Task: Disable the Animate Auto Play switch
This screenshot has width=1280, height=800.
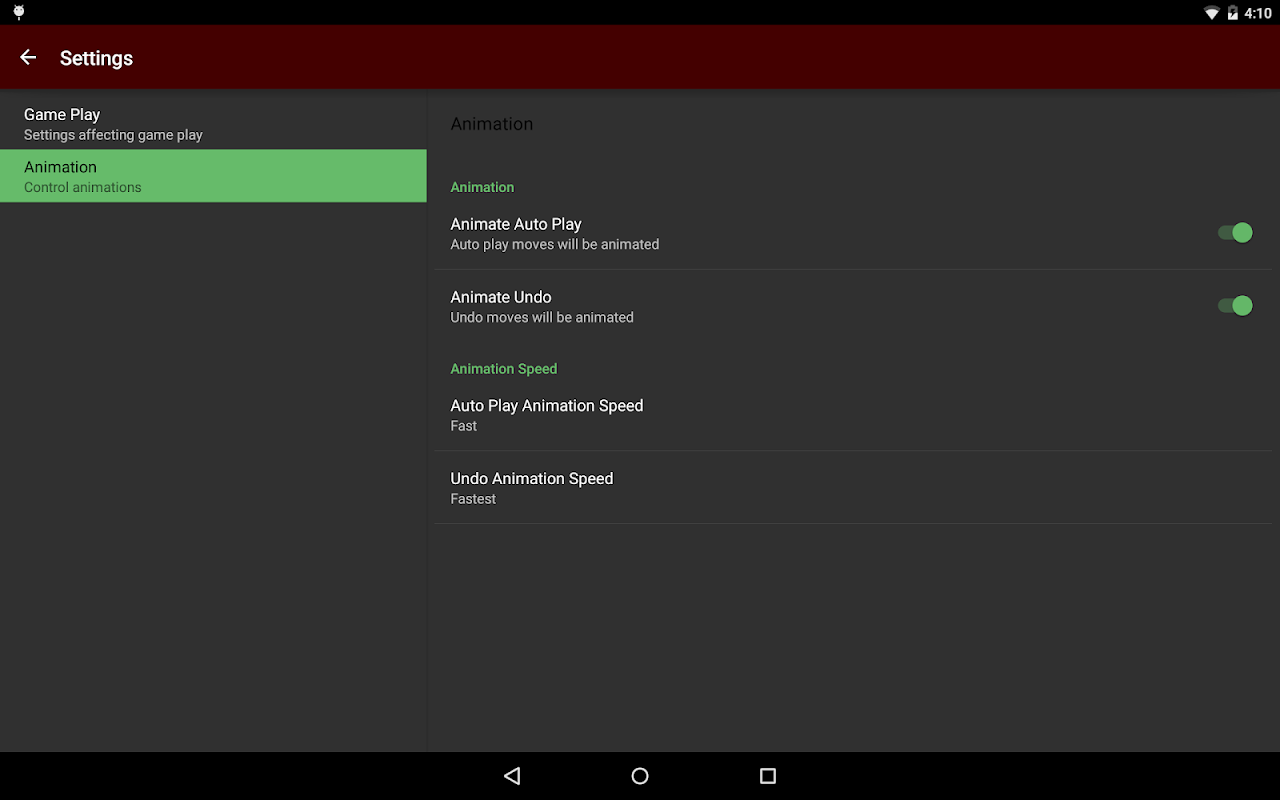Action: [x=1235, y=233]
